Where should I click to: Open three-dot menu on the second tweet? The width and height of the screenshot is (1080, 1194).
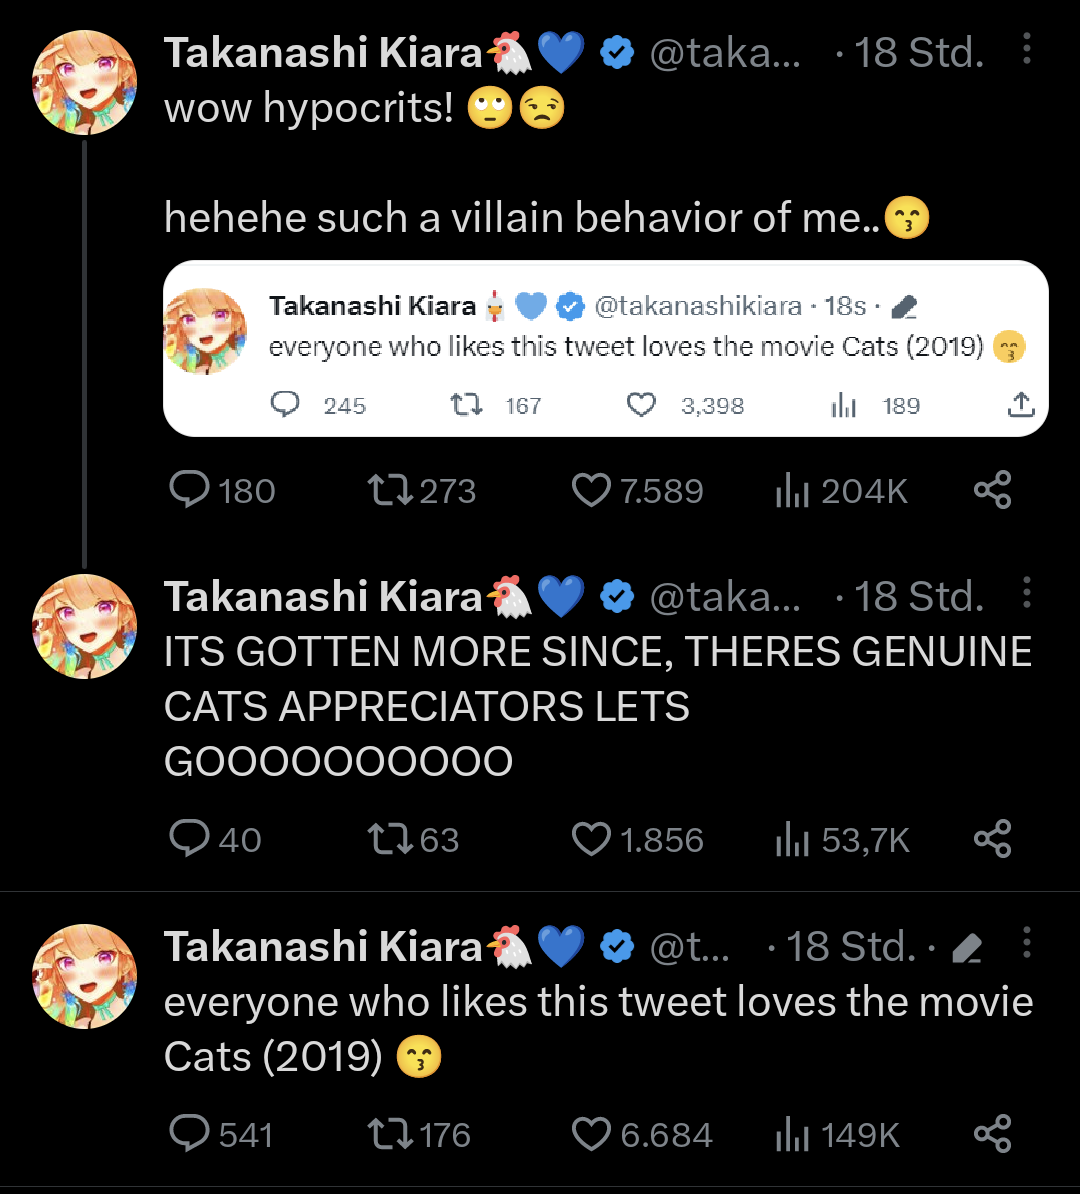1026,592
